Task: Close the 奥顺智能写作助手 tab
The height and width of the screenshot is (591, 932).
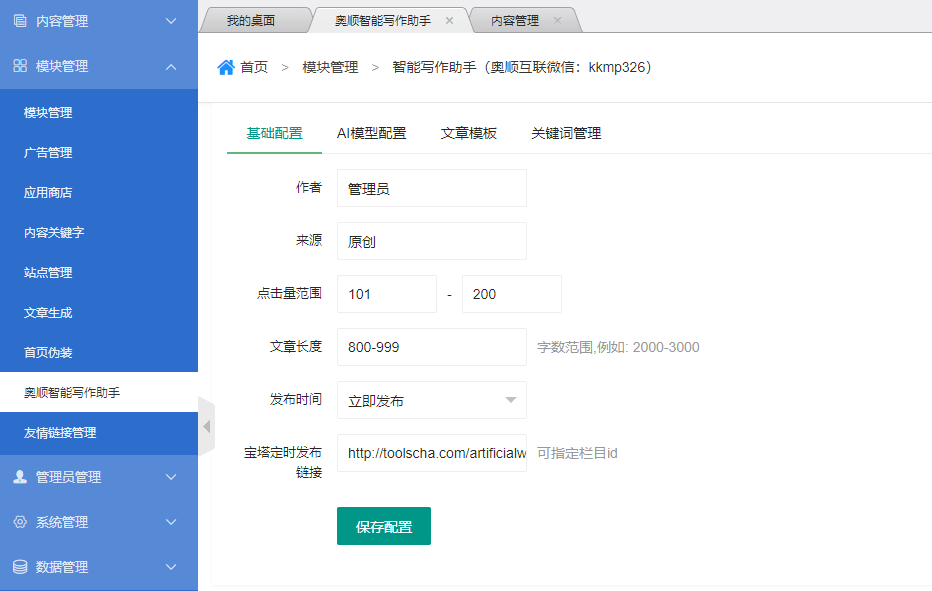Action: tap(449, 21)
